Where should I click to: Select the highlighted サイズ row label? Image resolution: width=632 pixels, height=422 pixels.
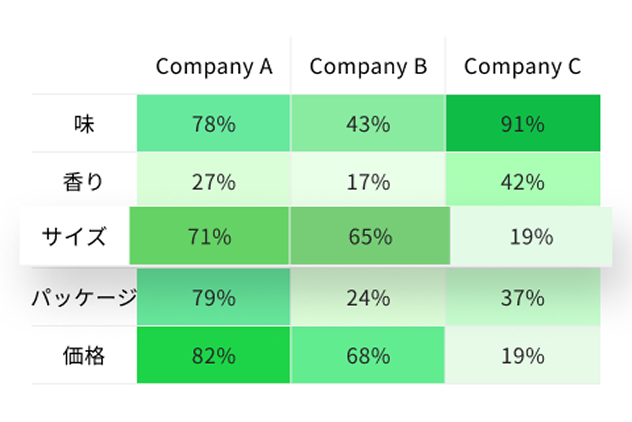click(x=74, y=237)
